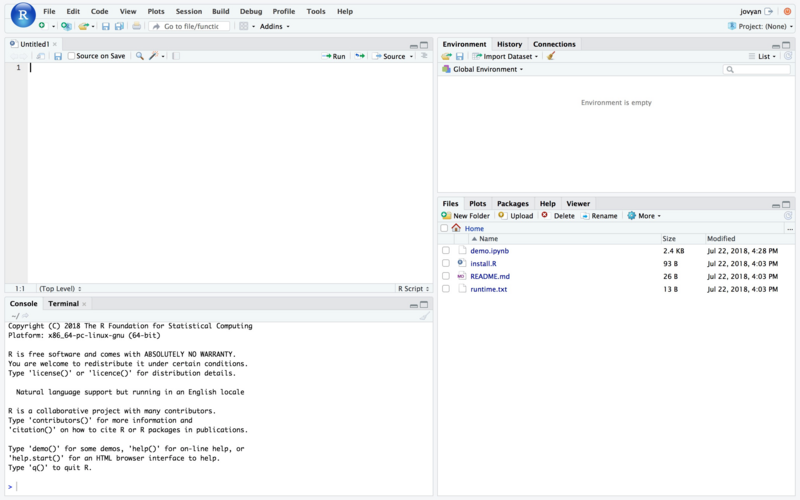Click the Run button in the editor
Screen dimensions: 800x500
click(334, 57)
